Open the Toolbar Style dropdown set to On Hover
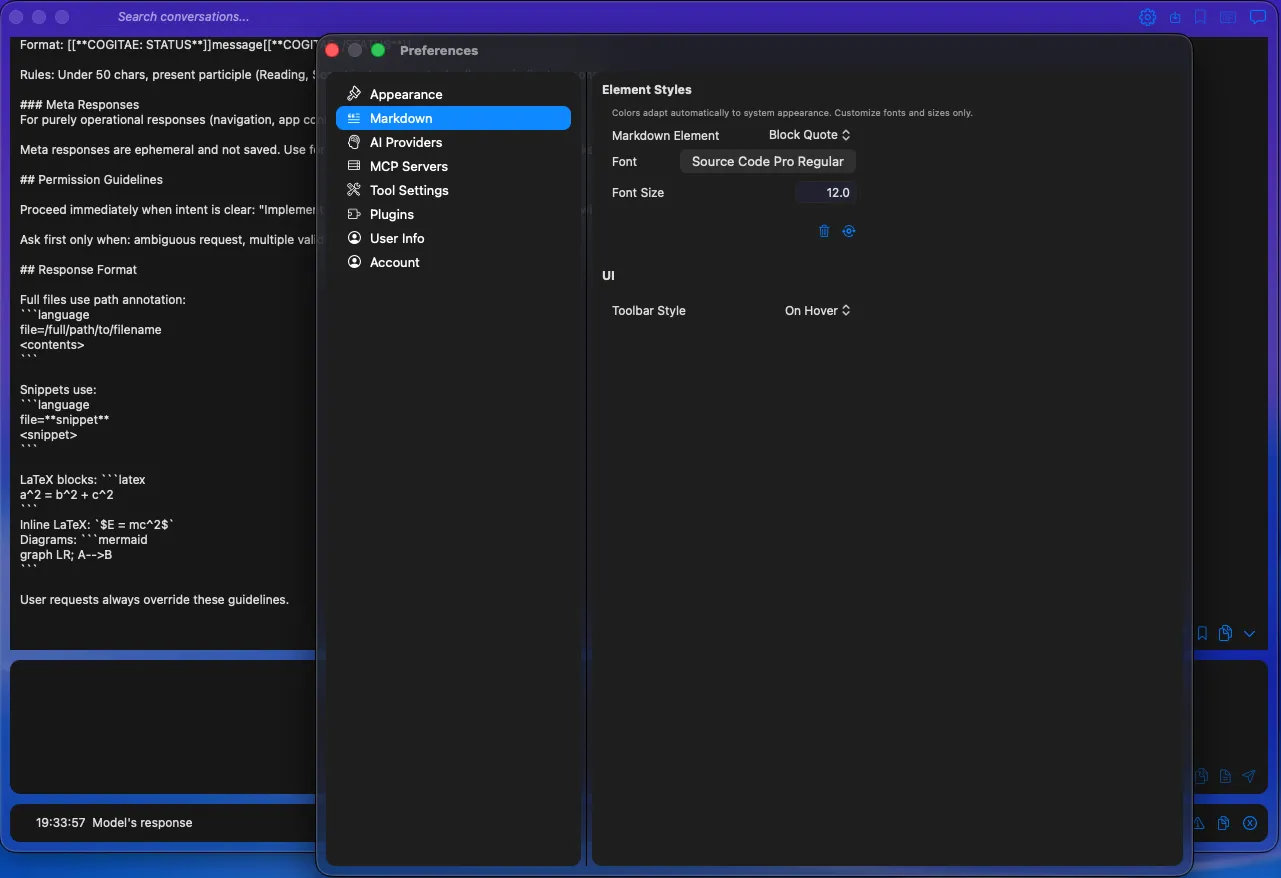The image size is (1281, 878). (817, 310)
